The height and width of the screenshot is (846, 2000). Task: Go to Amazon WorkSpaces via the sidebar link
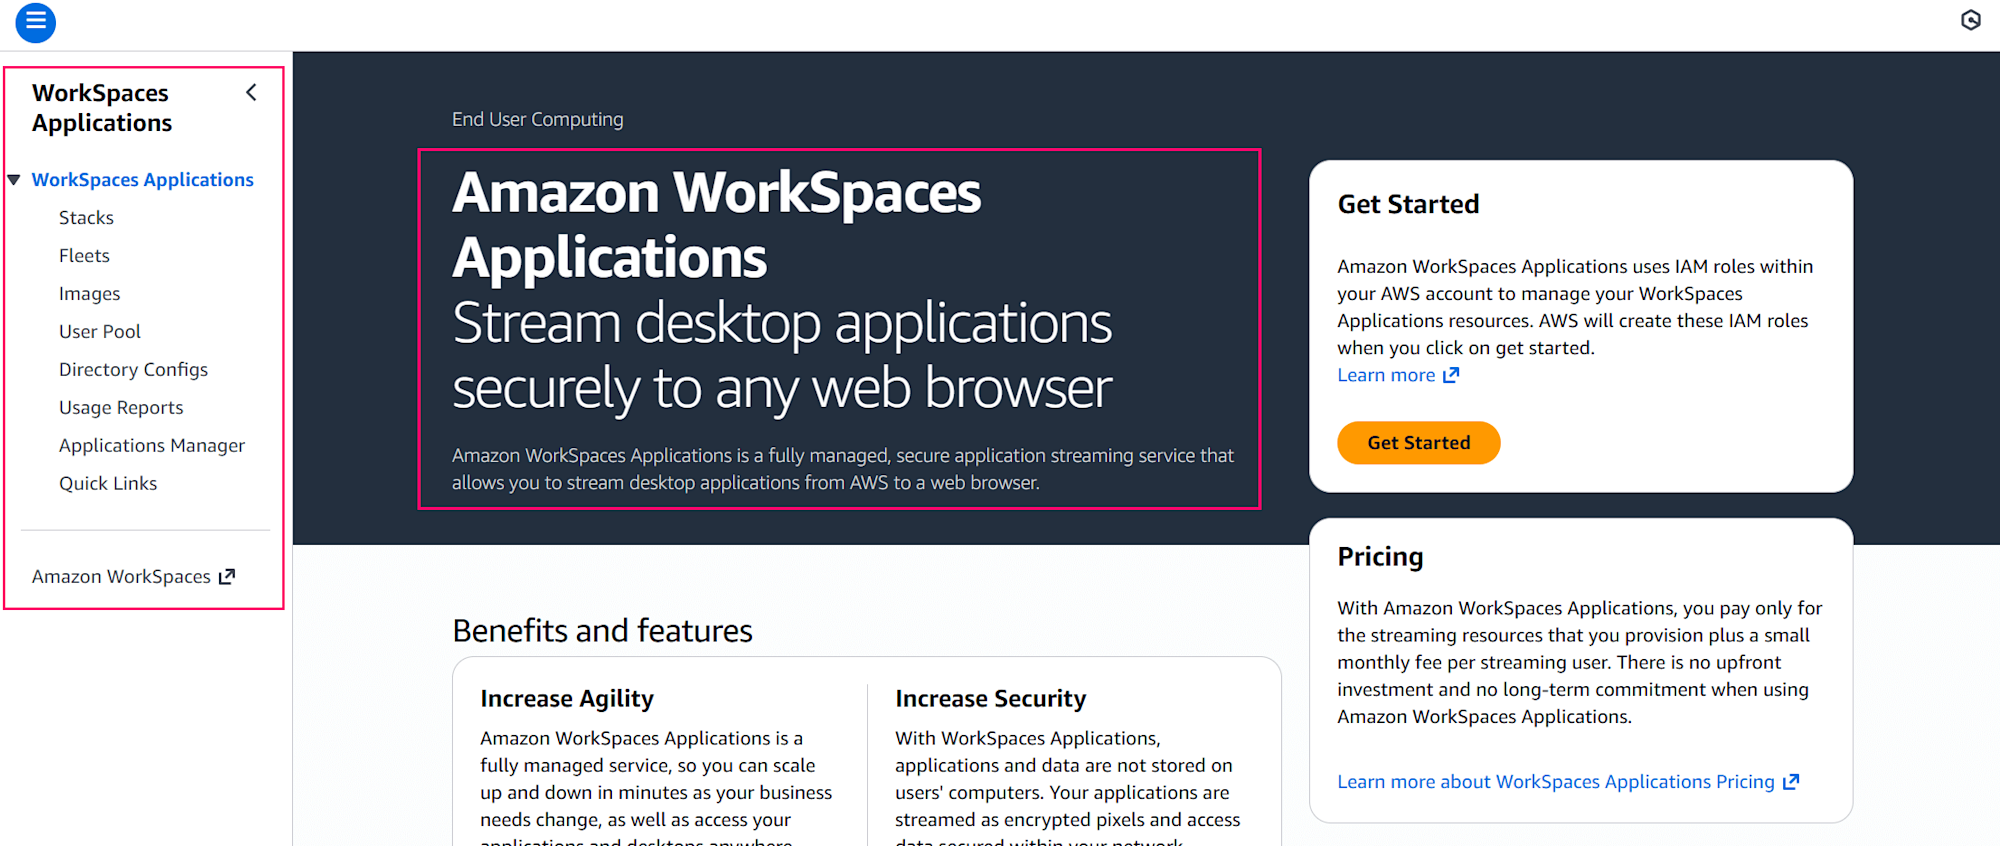[x=120, y=576]
